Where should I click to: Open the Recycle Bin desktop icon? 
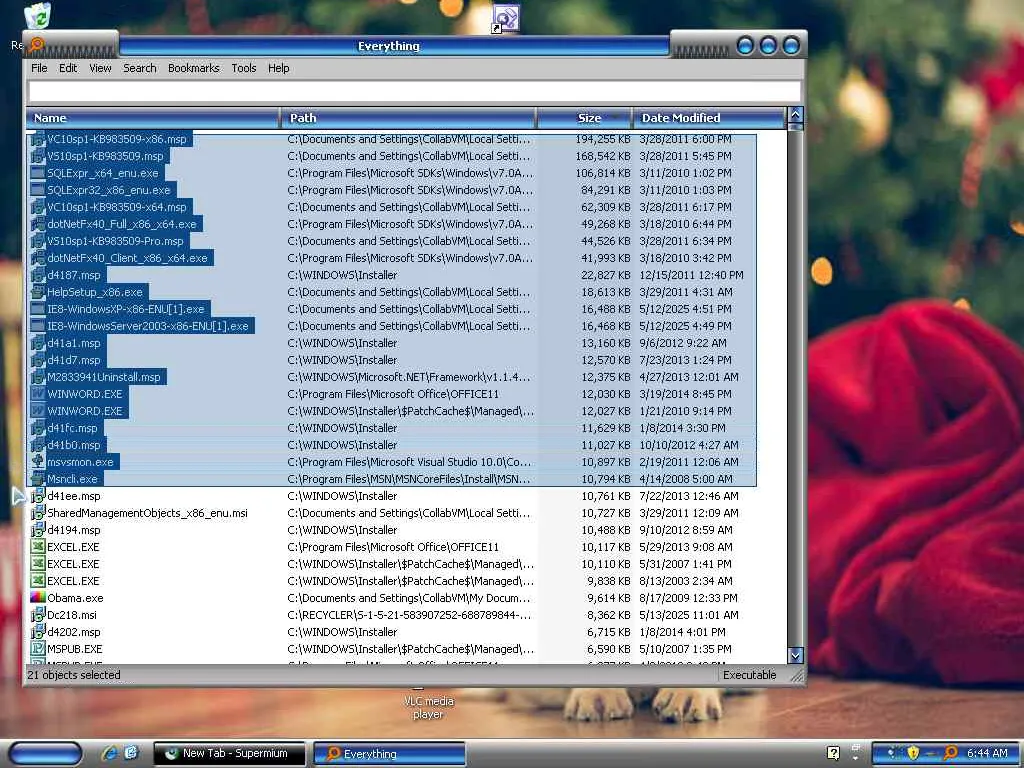[37, 17]
